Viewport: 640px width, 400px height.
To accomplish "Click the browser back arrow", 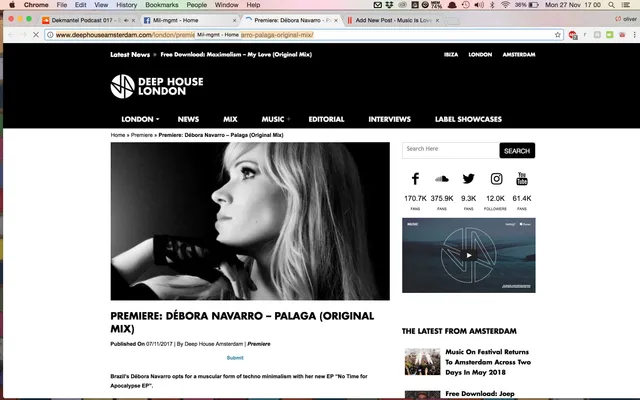I will point(11,35).
